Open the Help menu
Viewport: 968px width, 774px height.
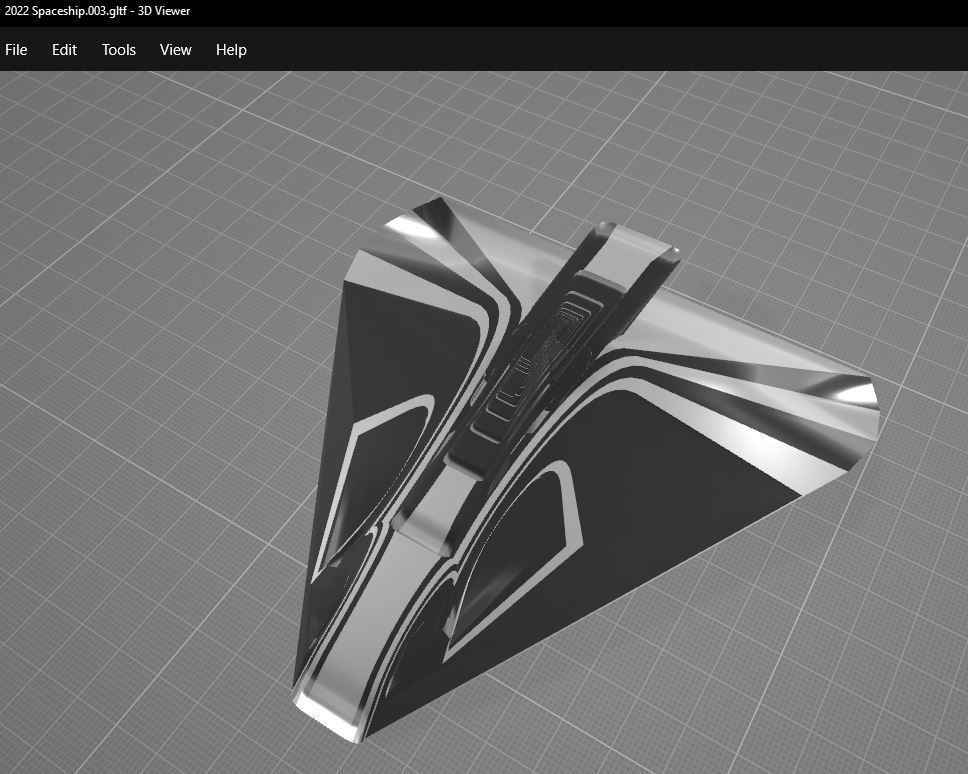point(231,50)
